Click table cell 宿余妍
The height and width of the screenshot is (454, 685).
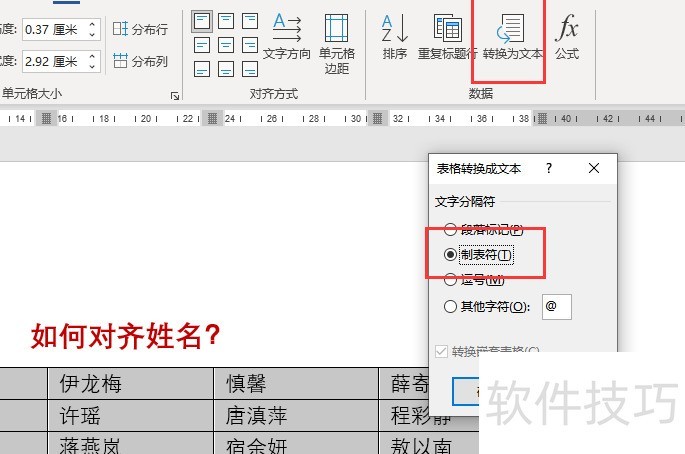coord(296,444)
